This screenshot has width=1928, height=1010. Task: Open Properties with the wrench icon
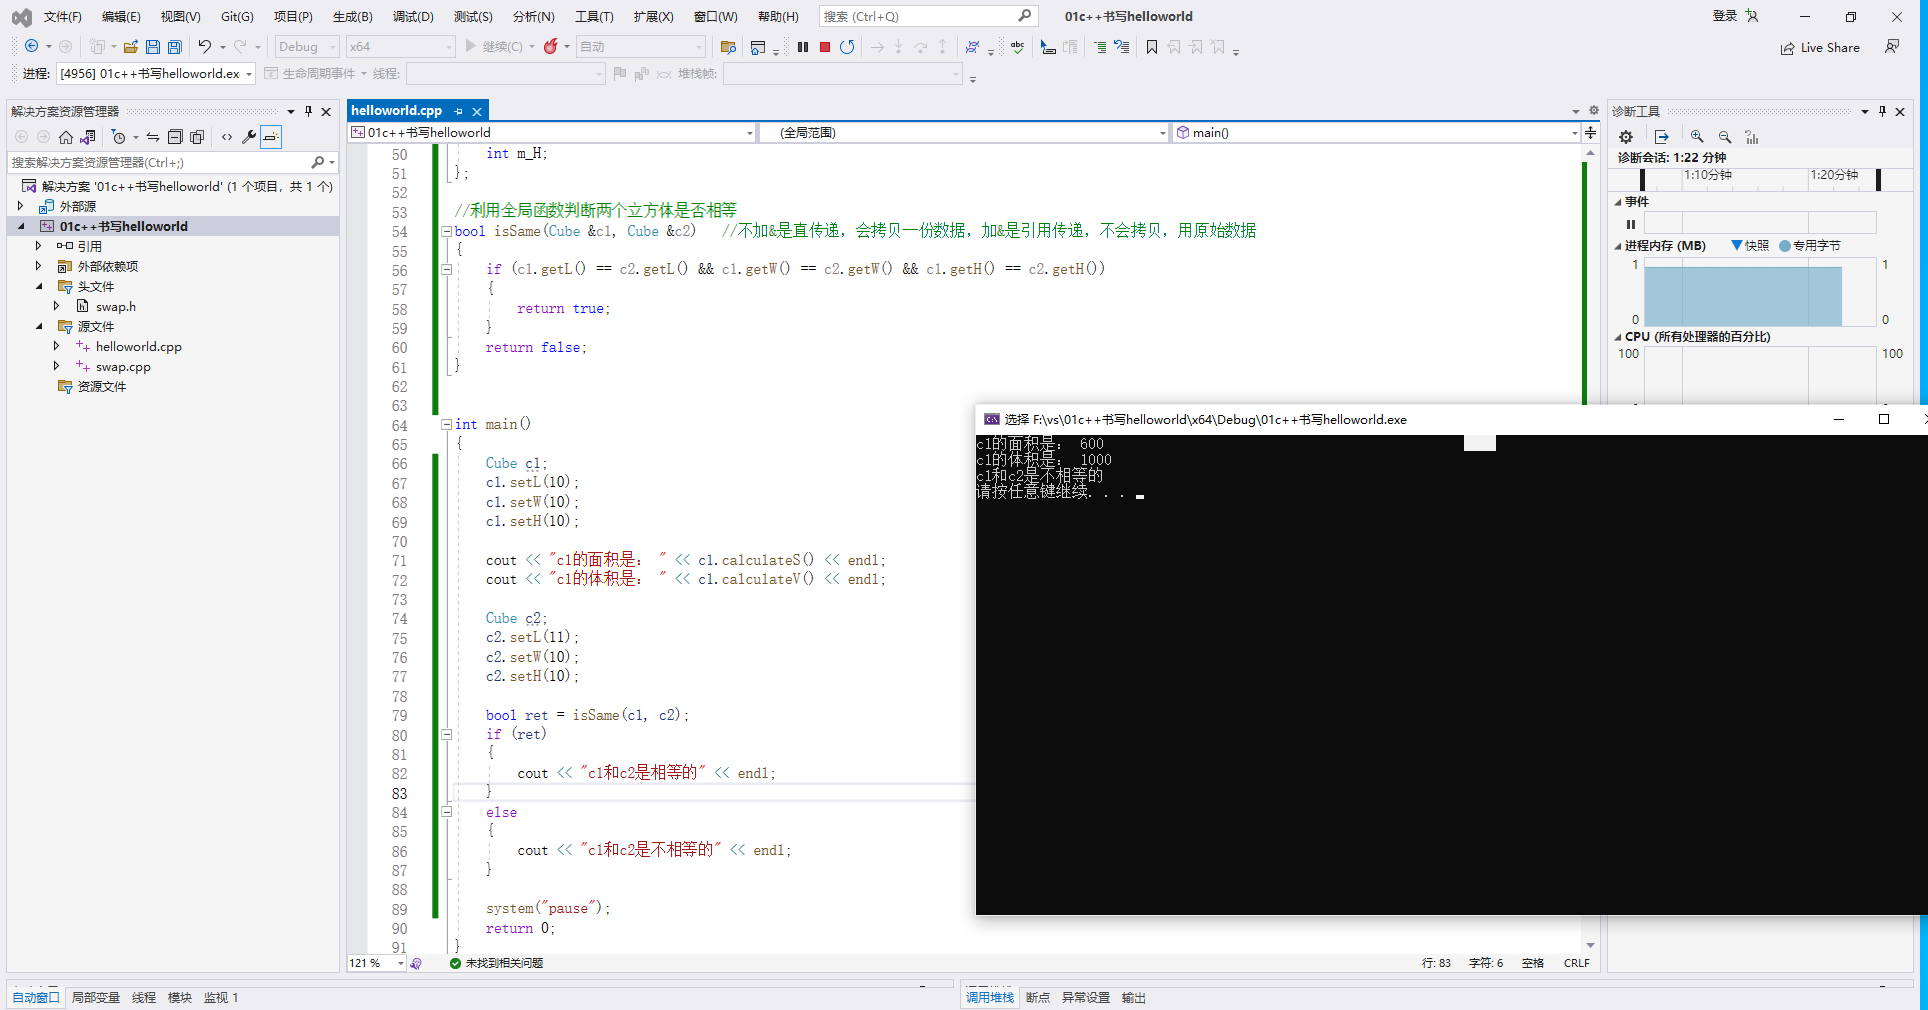click(249, 137)
